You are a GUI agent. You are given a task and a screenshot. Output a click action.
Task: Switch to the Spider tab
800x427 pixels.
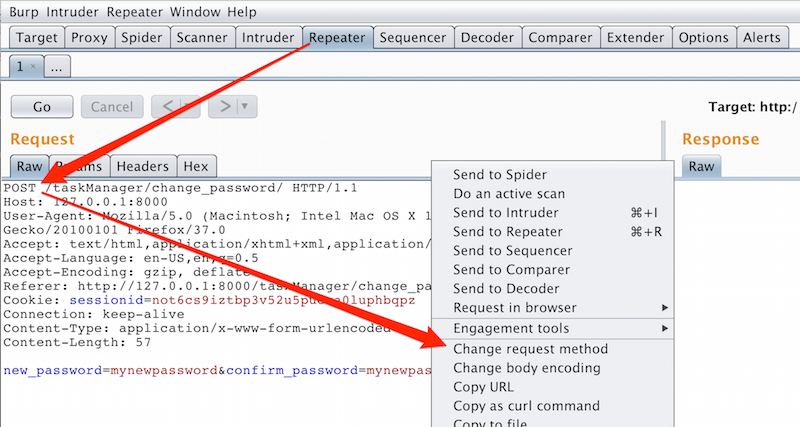coord(142,37)
